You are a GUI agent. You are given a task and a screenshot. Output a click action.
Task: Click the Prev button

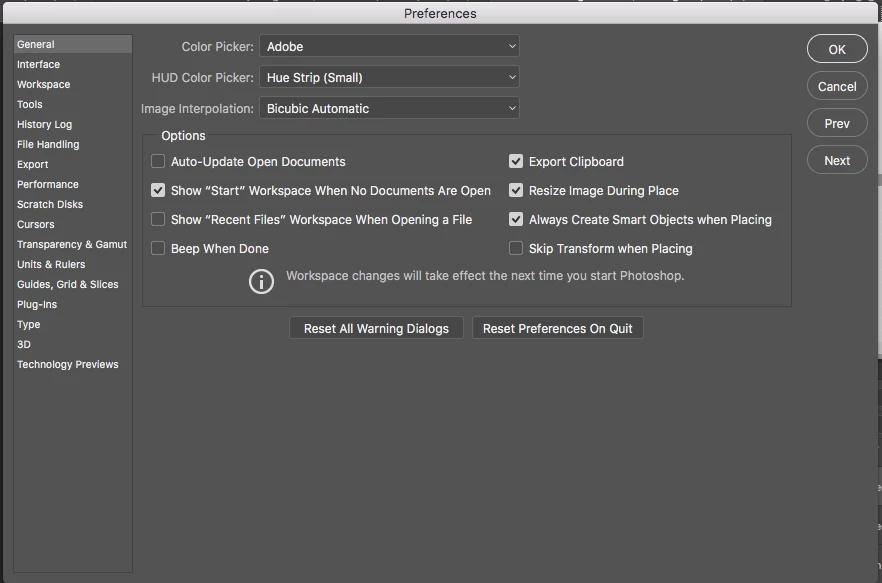point(837,123)
